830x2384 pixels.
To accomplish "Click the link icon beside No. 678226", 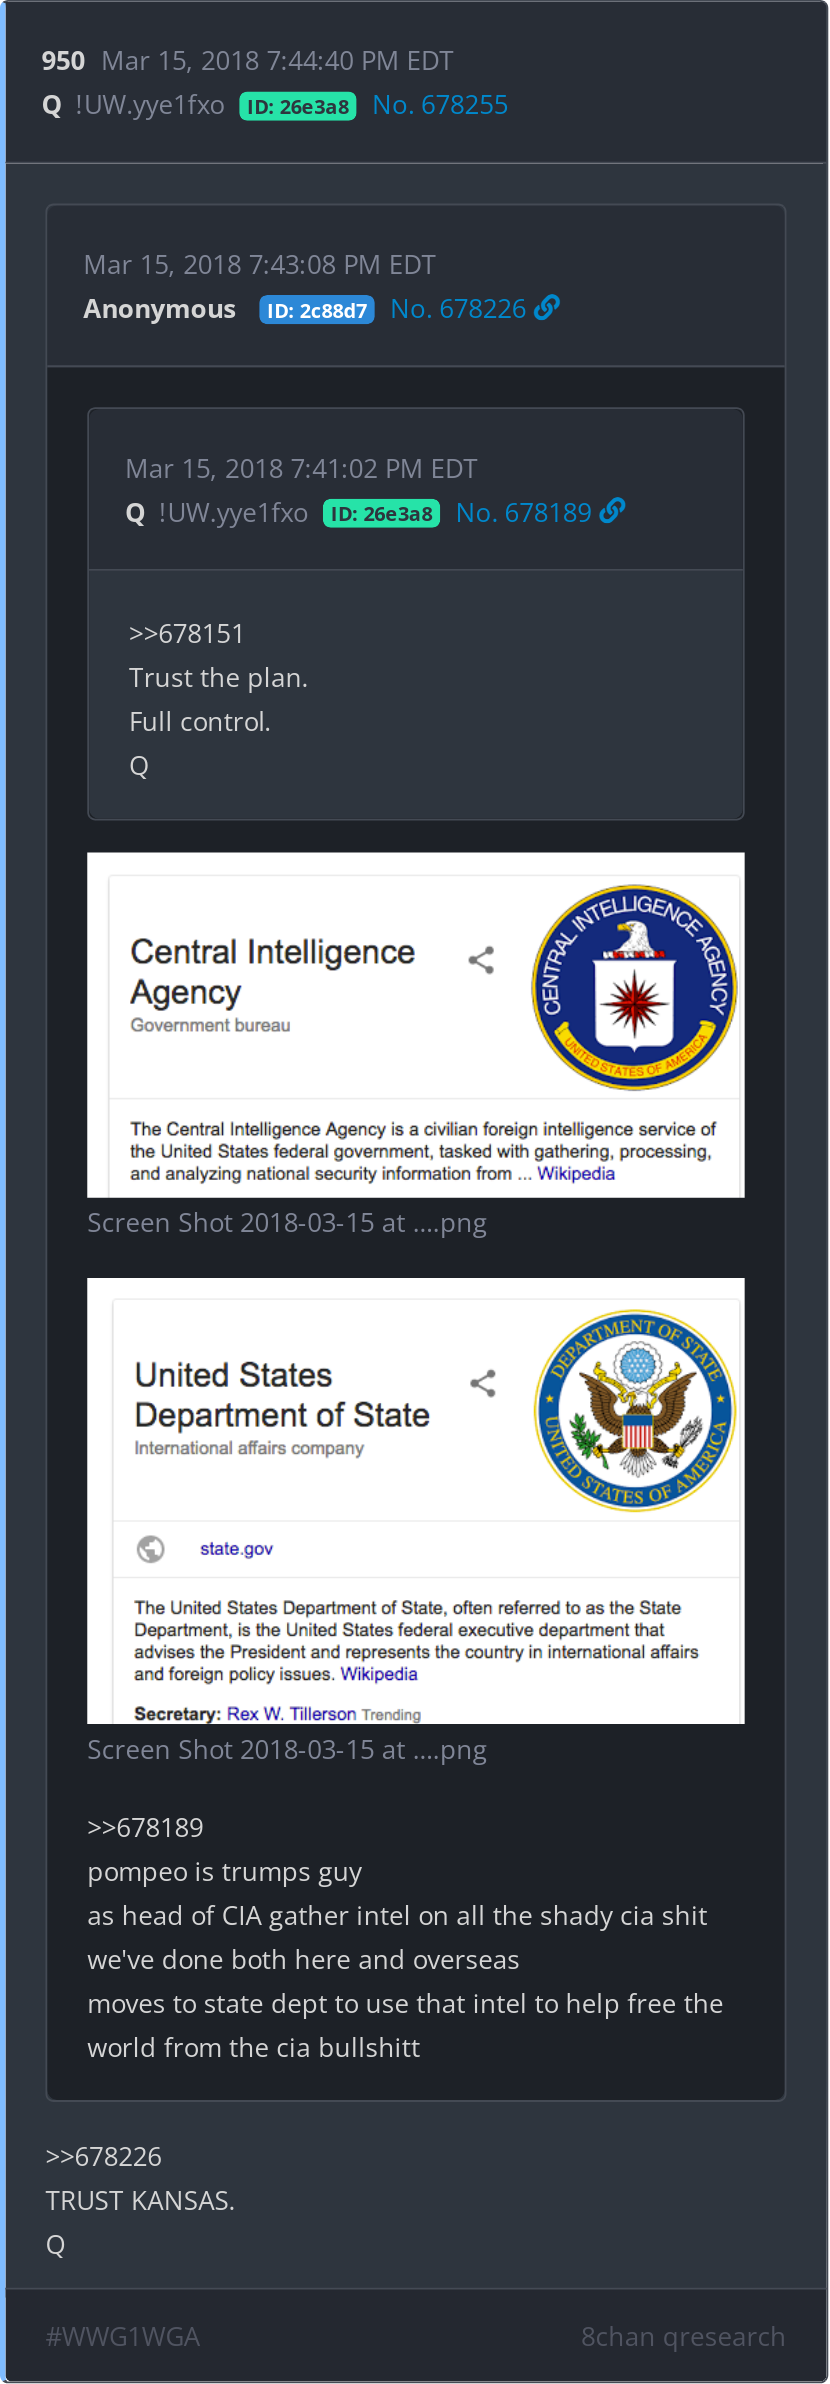I will [547, 308].
